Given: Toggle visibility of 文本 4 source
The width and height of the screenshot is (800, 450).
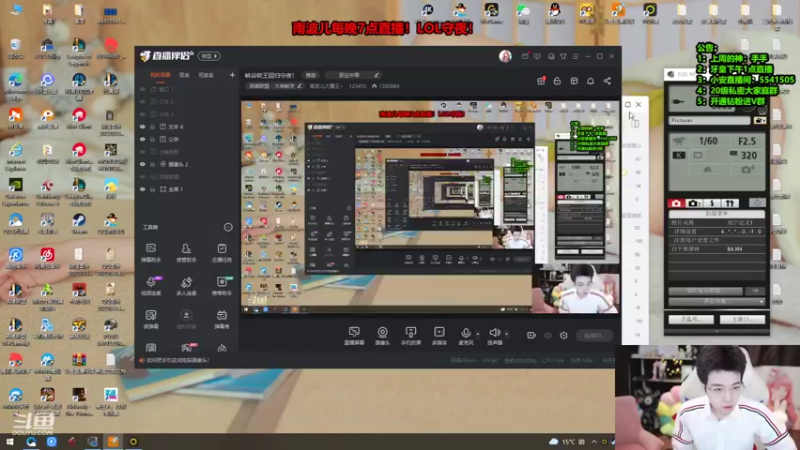Looking at the screenshot, I should coord(142,127).
